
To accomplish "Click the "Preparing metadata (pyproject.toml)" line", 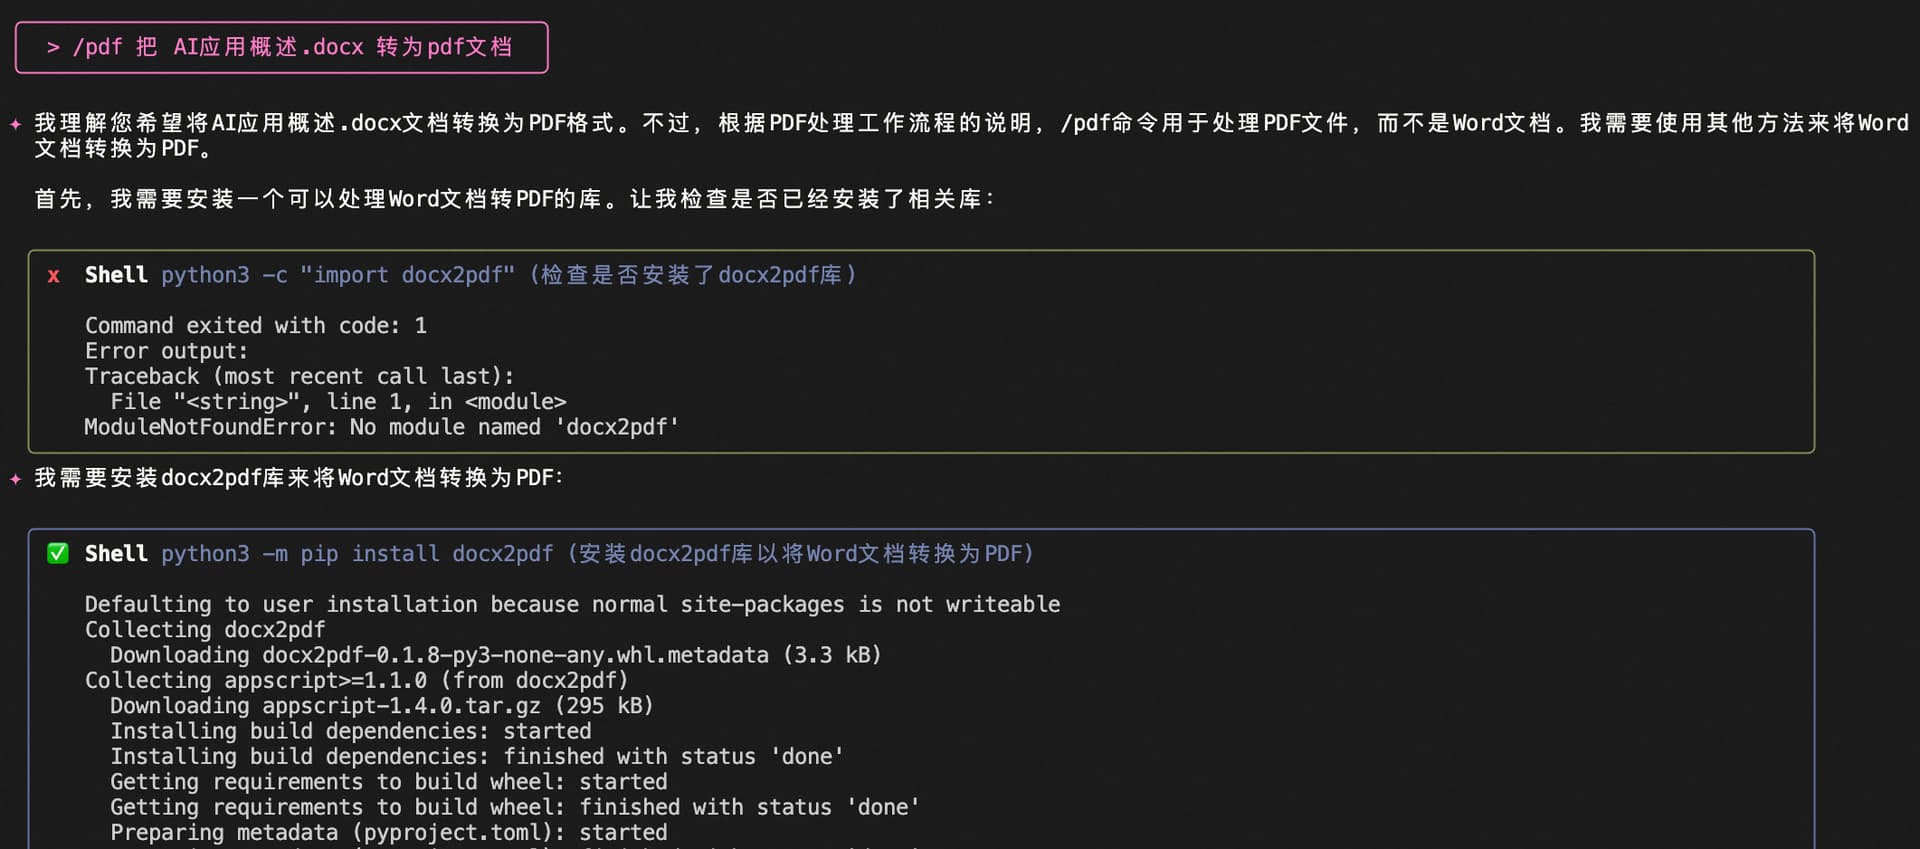I will tap(388, 833).
